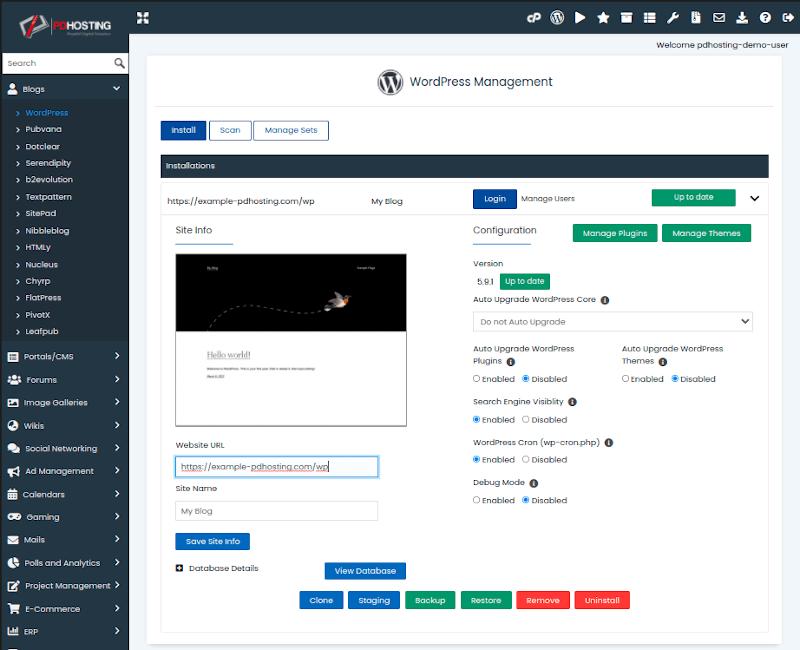Collapse the installation row chevron

click(755, 198)
